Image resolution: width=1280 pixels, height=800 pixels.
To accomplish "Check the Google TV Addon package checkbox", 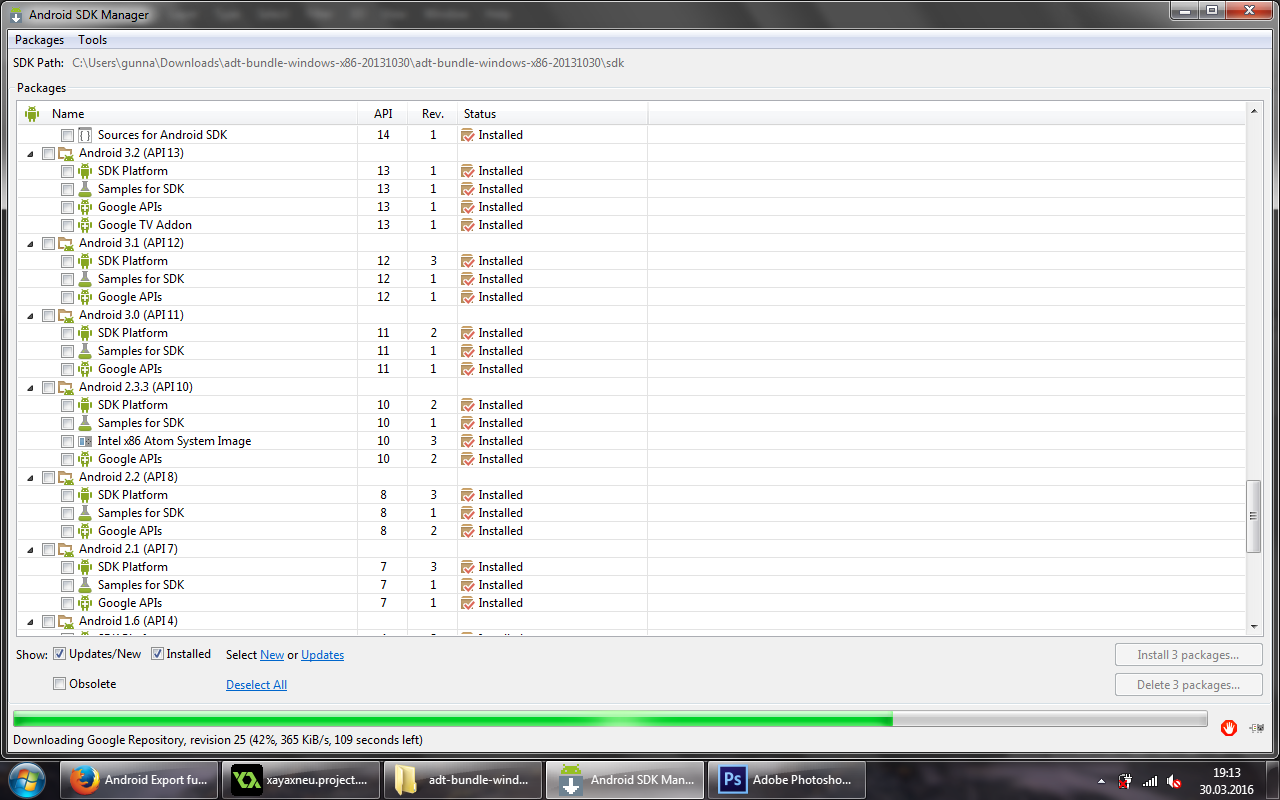I will 67,225.
